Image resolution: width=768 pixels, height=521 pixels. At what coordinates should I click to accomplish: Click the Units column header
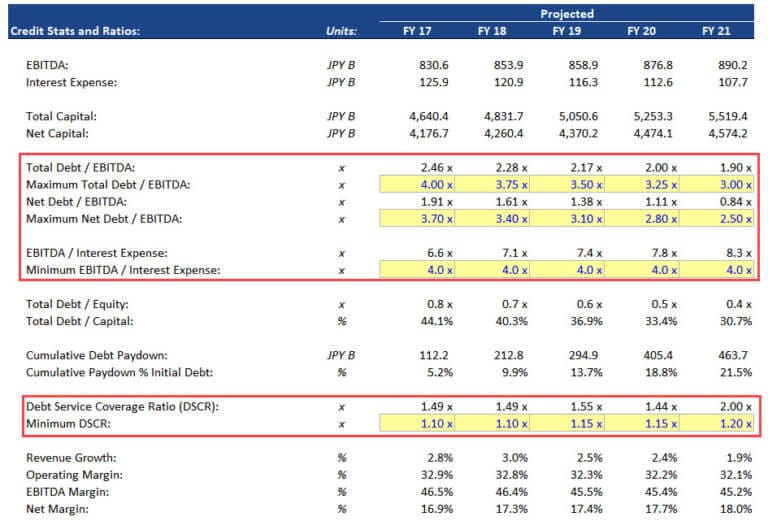[x=341, y=31]
